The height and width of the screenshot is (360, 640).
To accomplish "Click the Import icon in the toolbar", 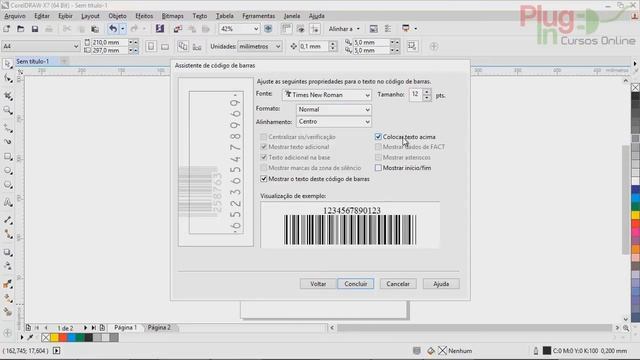I will pyautogui.click(x=178, y=29).
